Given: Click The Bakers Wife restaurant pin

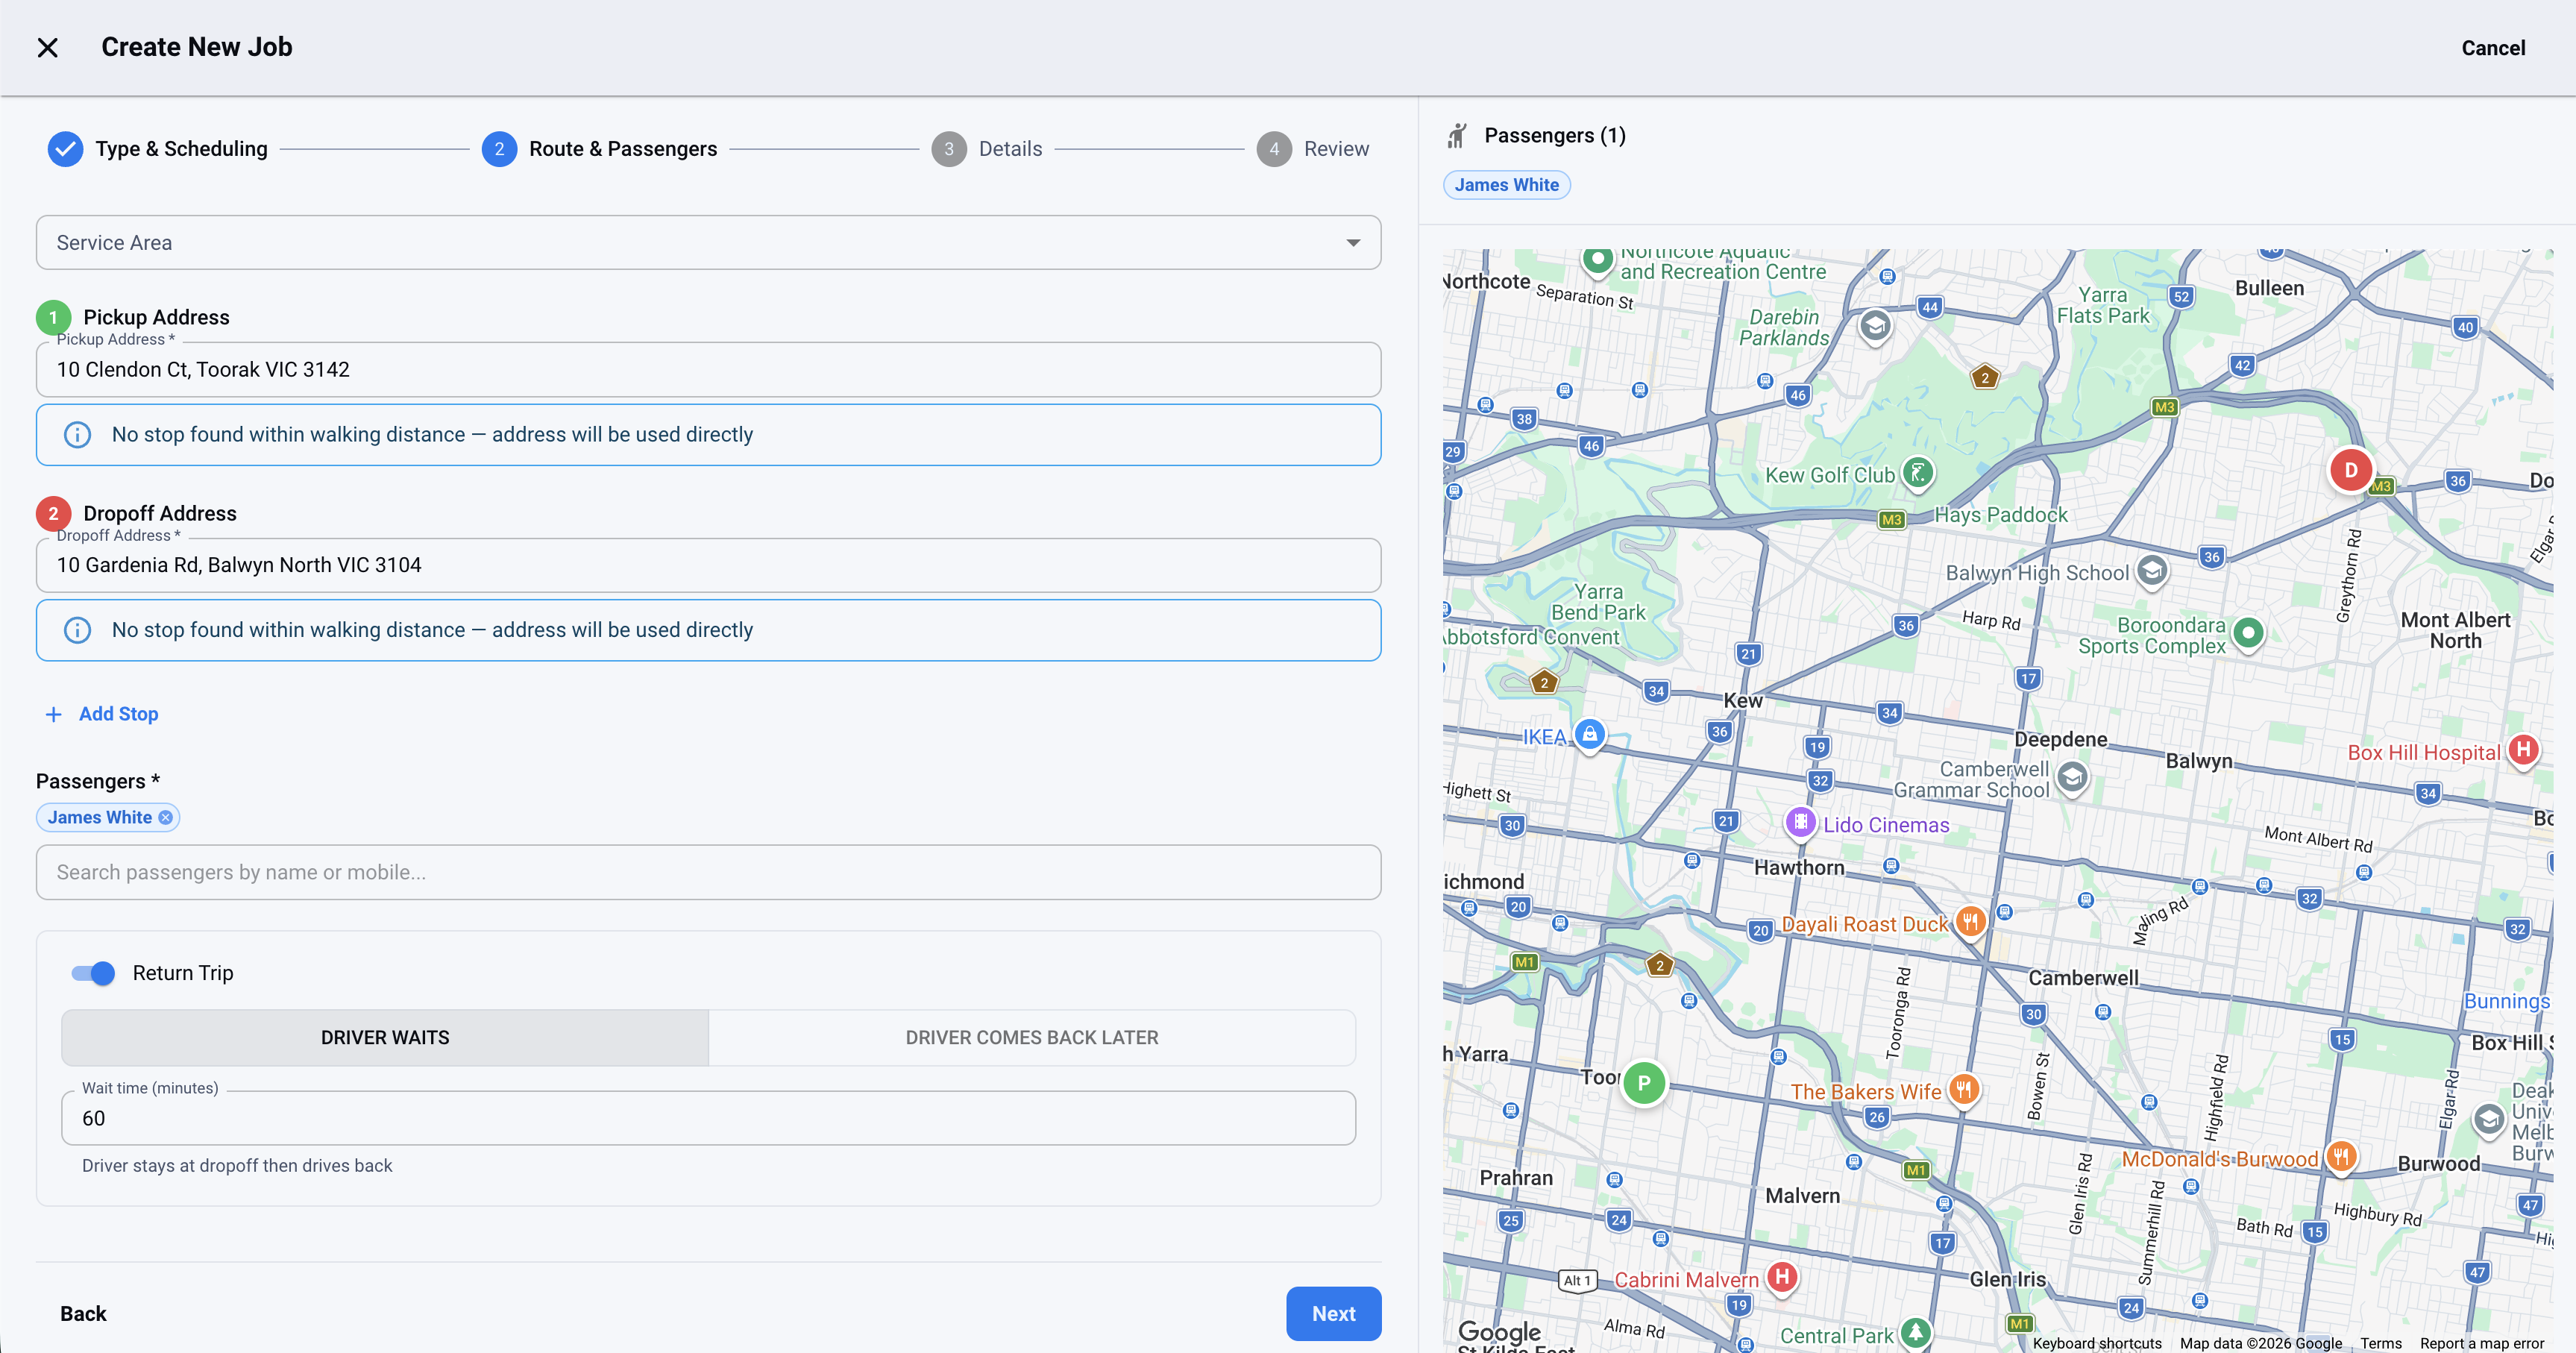Looking at the screenshot, I should pos(1964,1089).
